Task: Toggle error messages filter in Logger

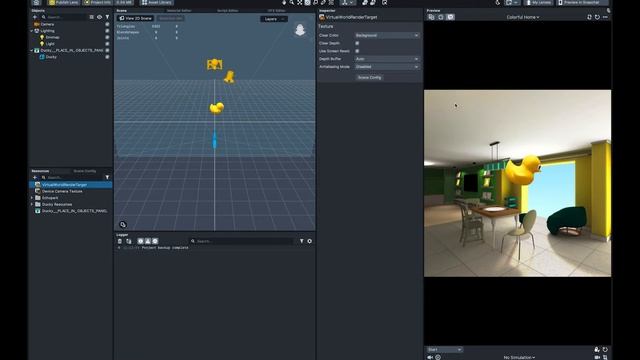Action: (155, 241)
